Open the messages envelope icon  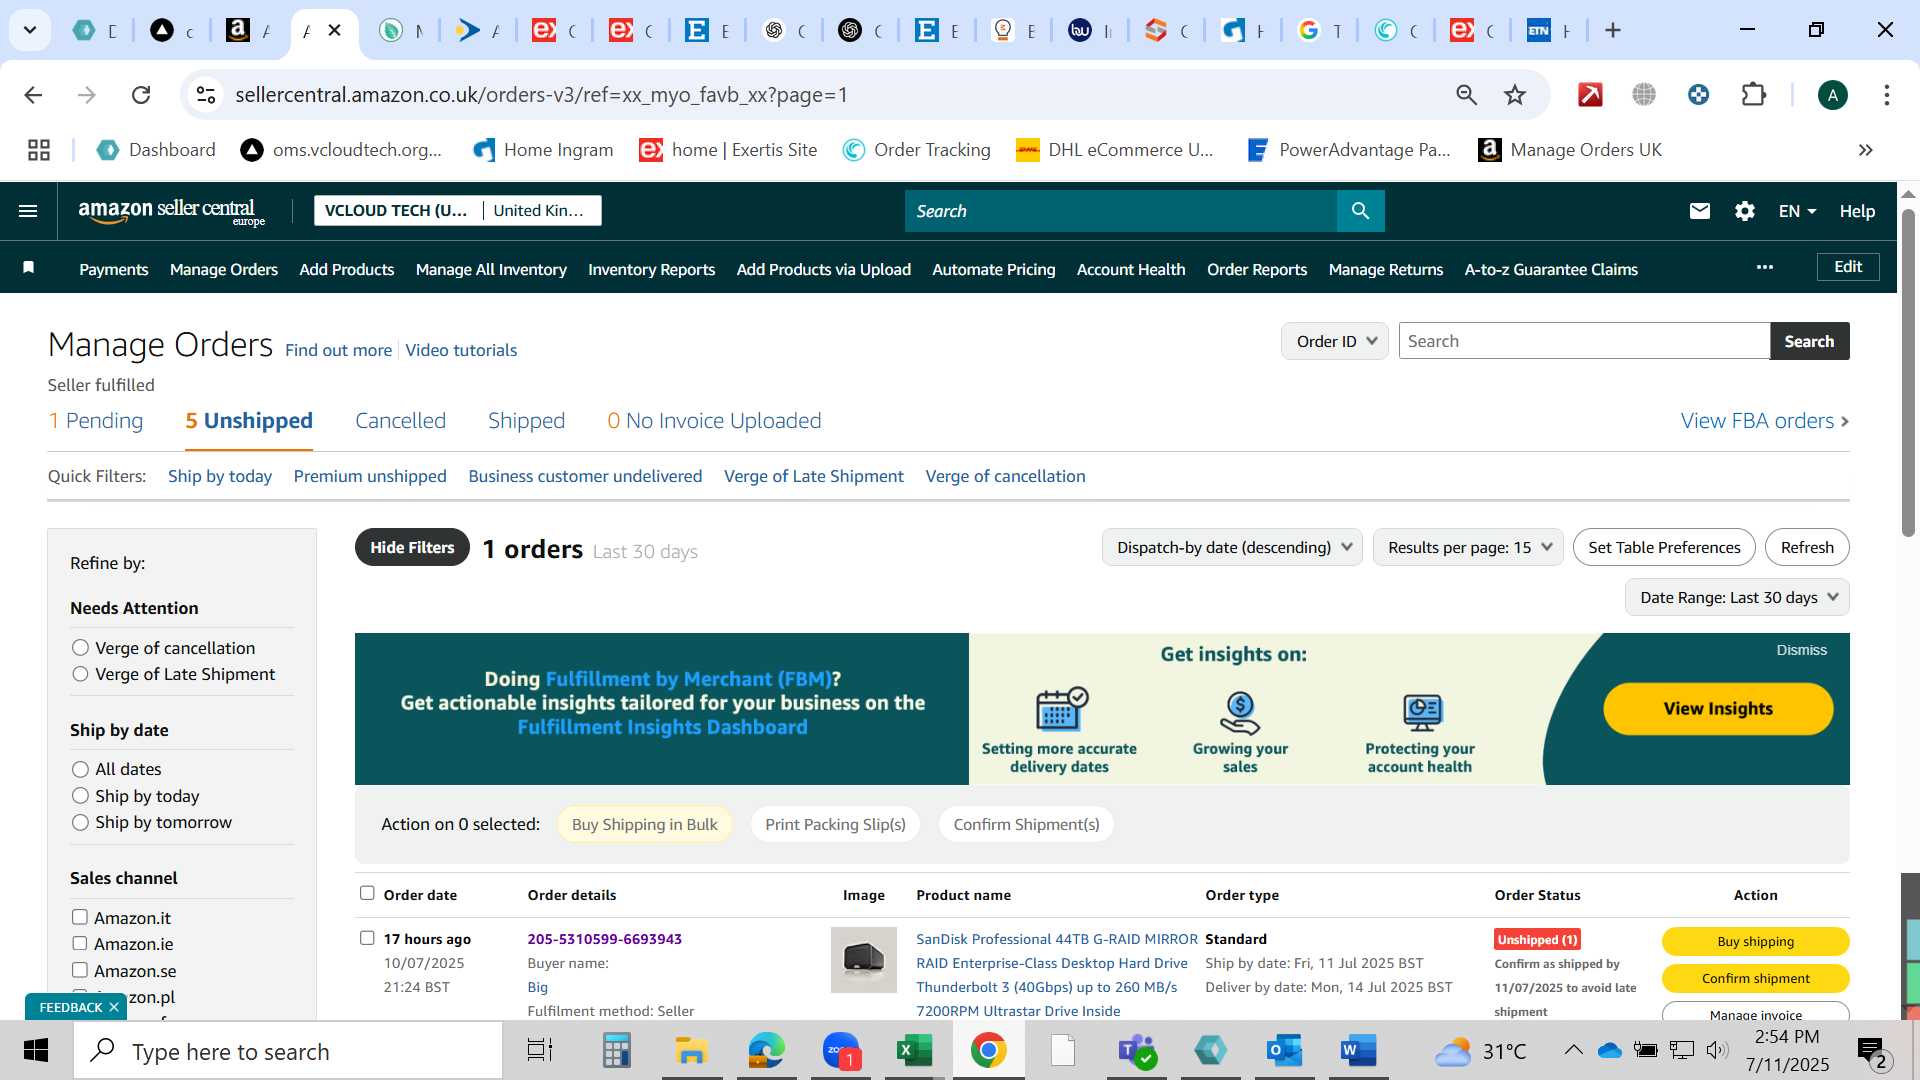[x=1699, y=211]
